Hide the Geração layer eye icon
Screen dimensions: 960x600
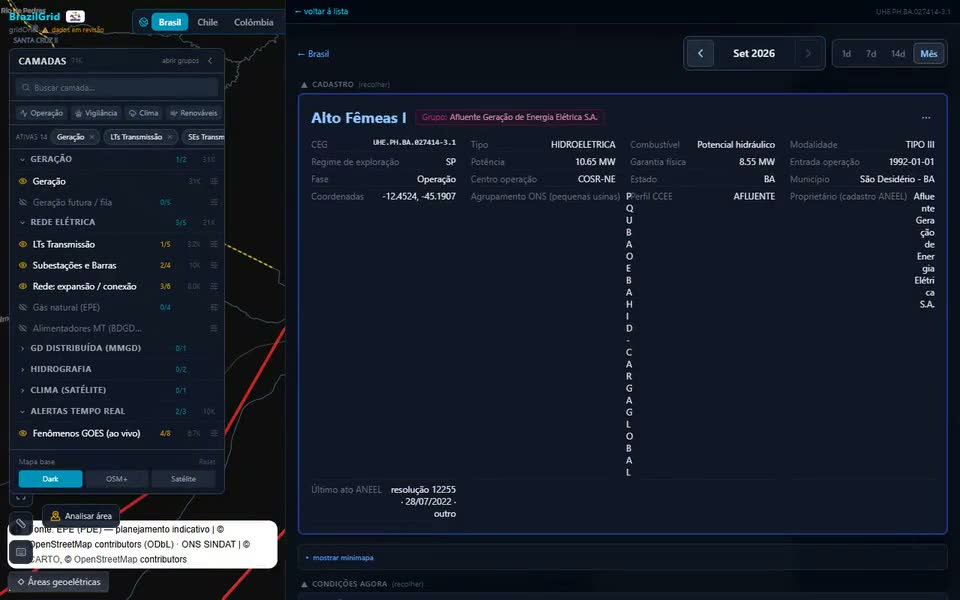click(x=23, y=181)
